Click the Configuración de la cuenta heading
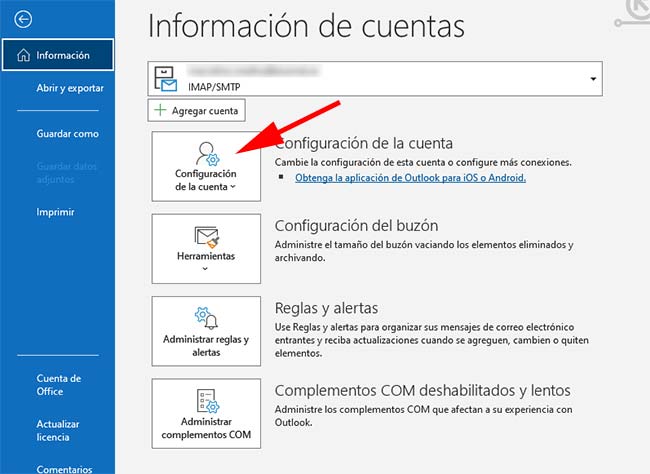The width and height of the screenshot is (650, 474). click(x=364, y=143)
